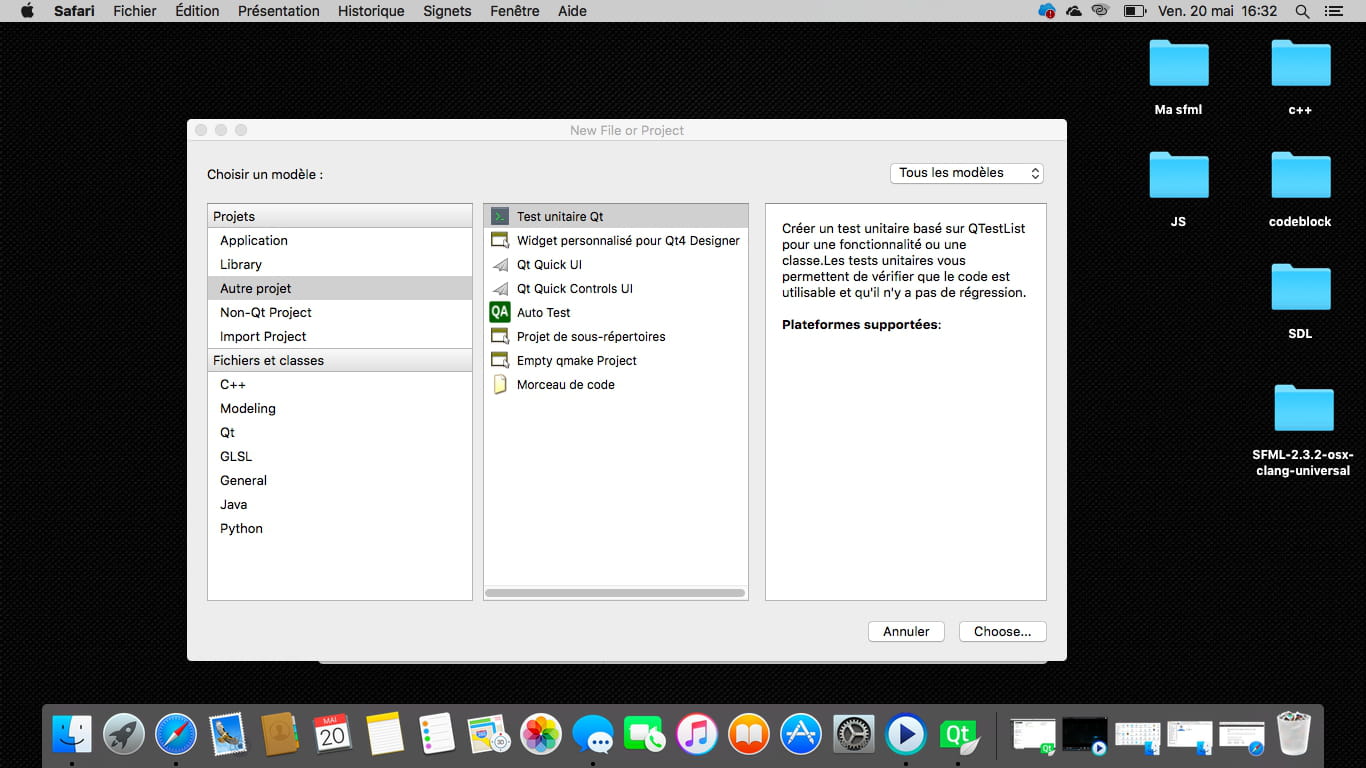The width and height of the screenshot is (1366, 768).
Task: Select the Non-Qt Project category
Action: [x=340, y=312]
